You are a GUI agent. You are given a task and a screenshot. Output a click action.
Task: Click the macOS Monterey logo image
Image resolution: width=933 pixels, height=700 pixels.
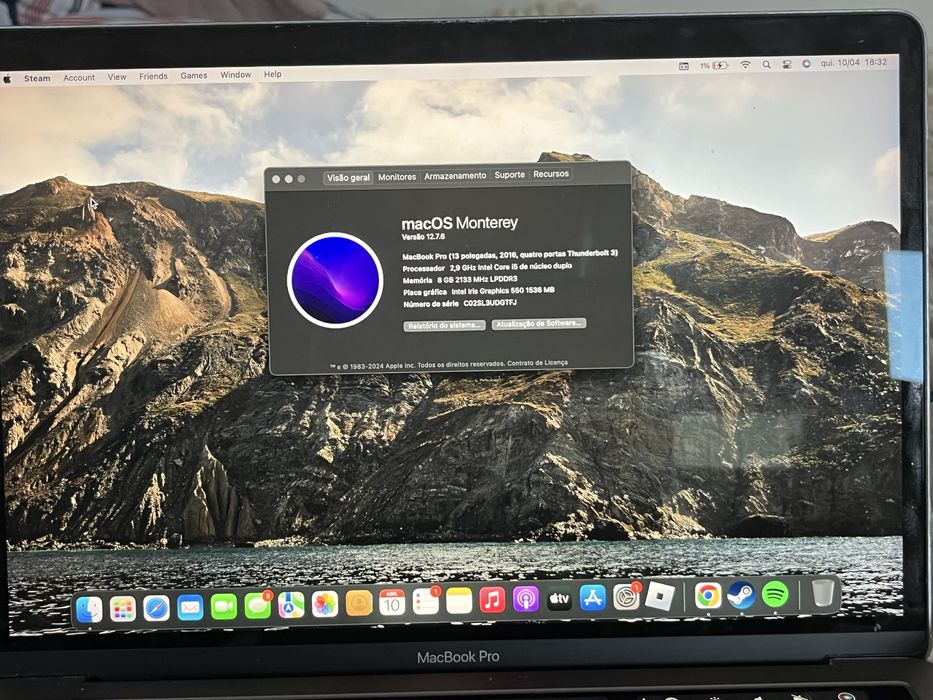335,280
